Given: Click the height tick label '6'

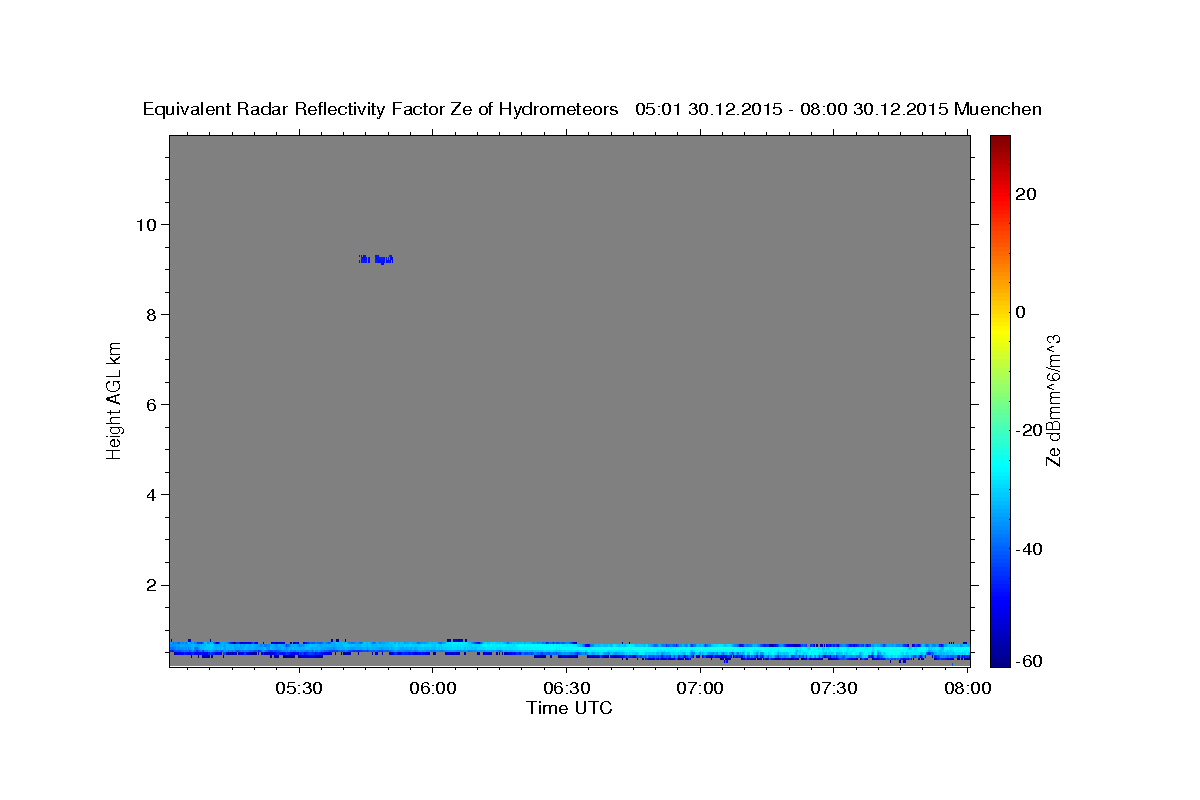Looking at the screenshot, I should (151, 404).
